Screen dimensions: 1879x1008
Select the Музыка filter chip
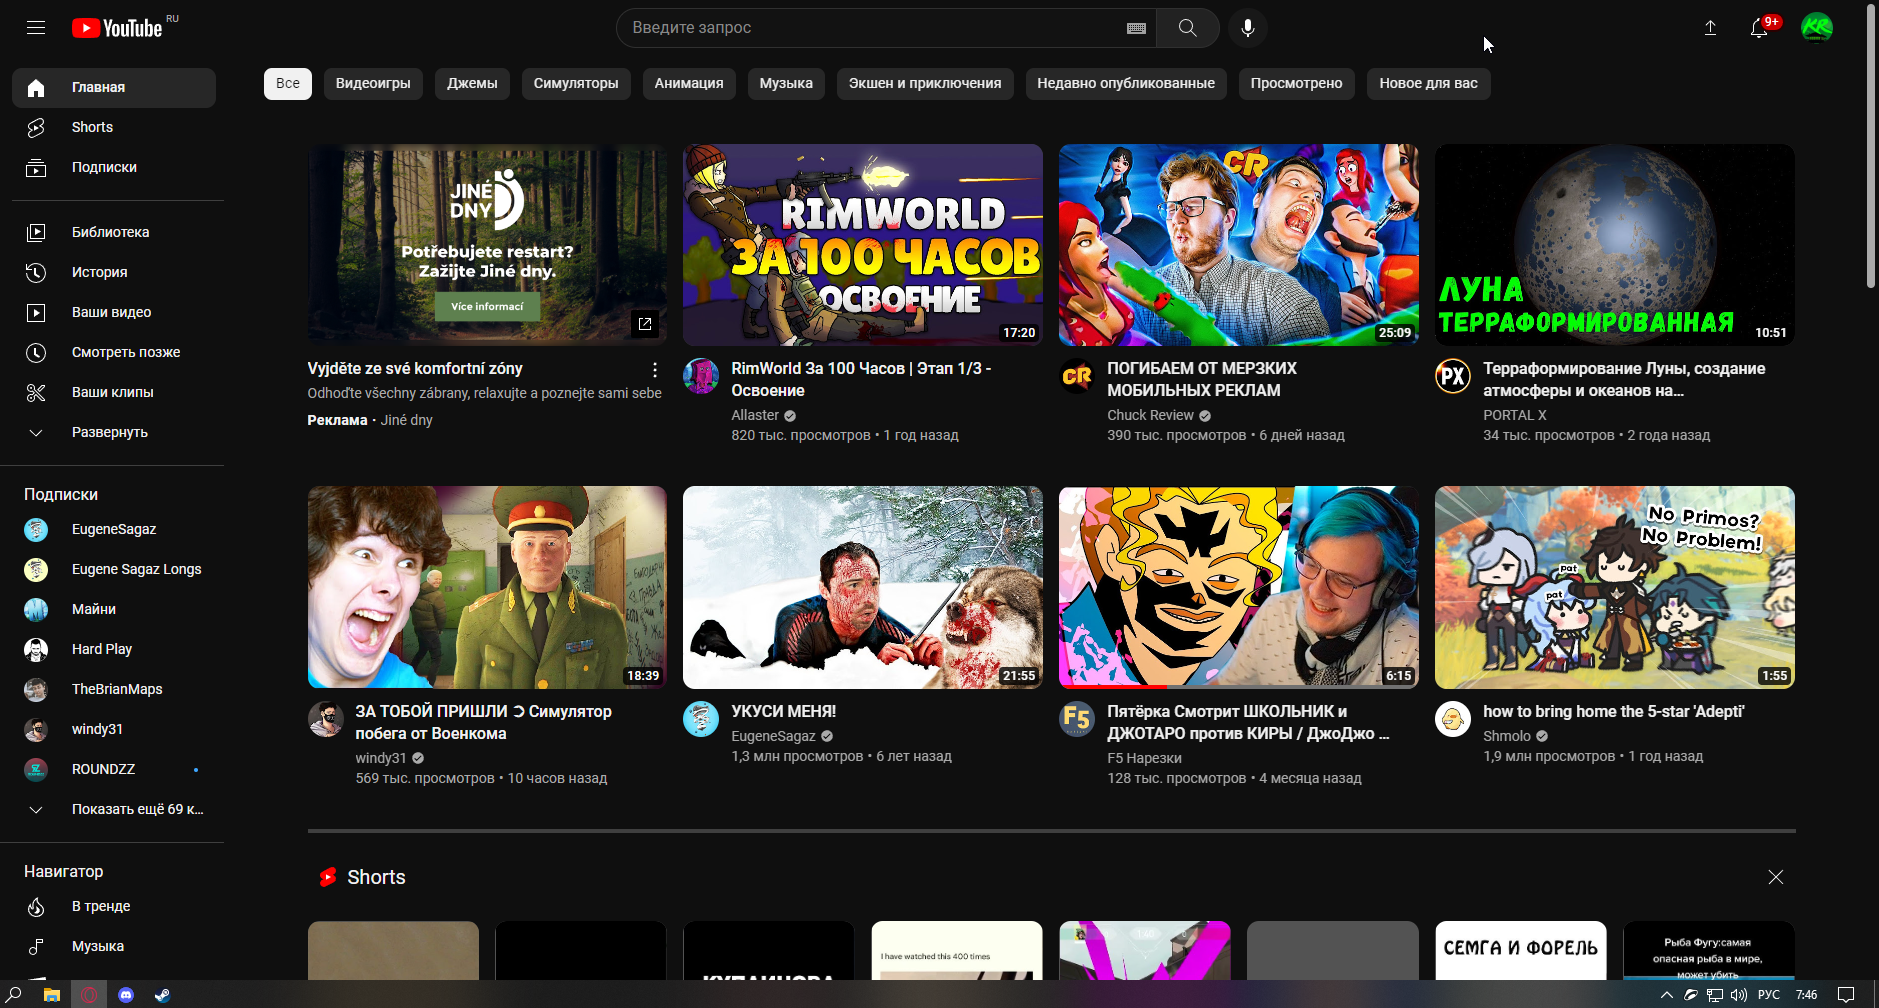786,84
